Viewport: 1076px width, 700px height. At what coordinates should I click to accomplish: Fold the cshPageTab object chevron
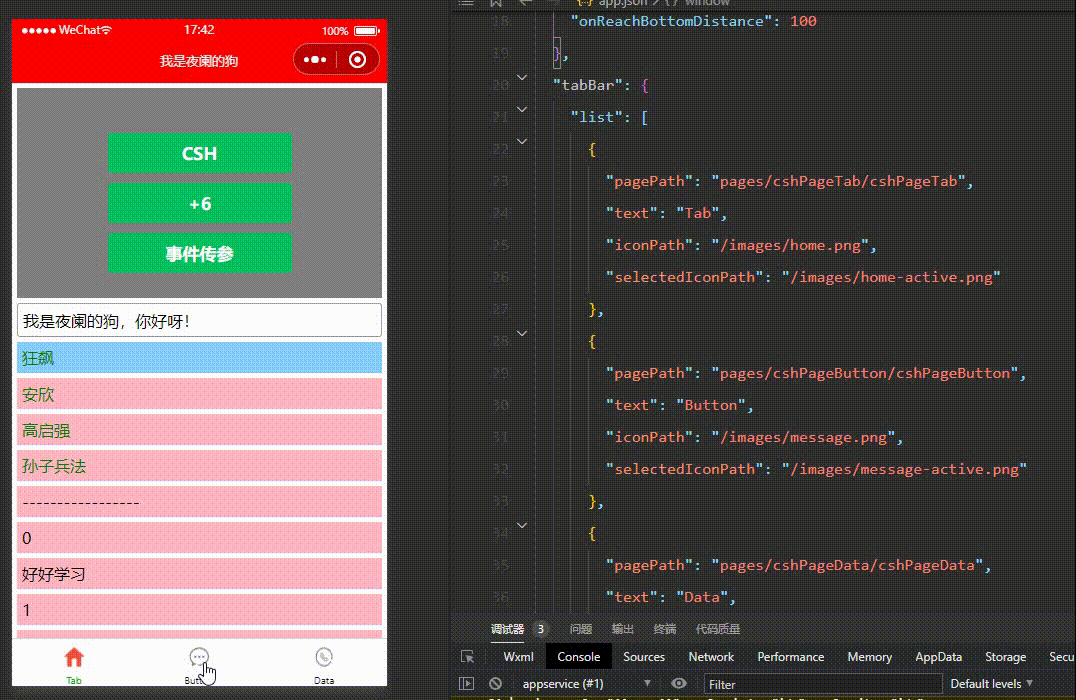pyautogui.click(x=522, y=141)
